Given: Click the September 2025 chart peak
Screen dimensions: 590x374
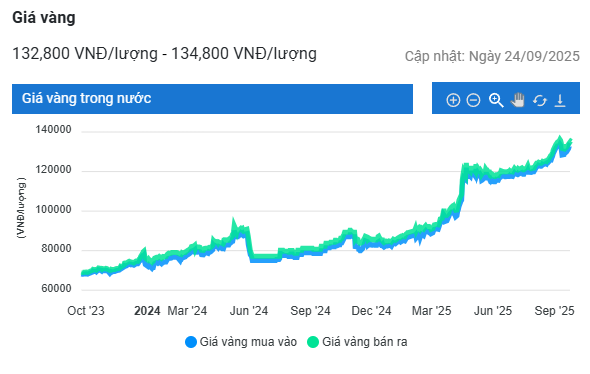Looking at the screenshot, I should click(x=560, y=137).
